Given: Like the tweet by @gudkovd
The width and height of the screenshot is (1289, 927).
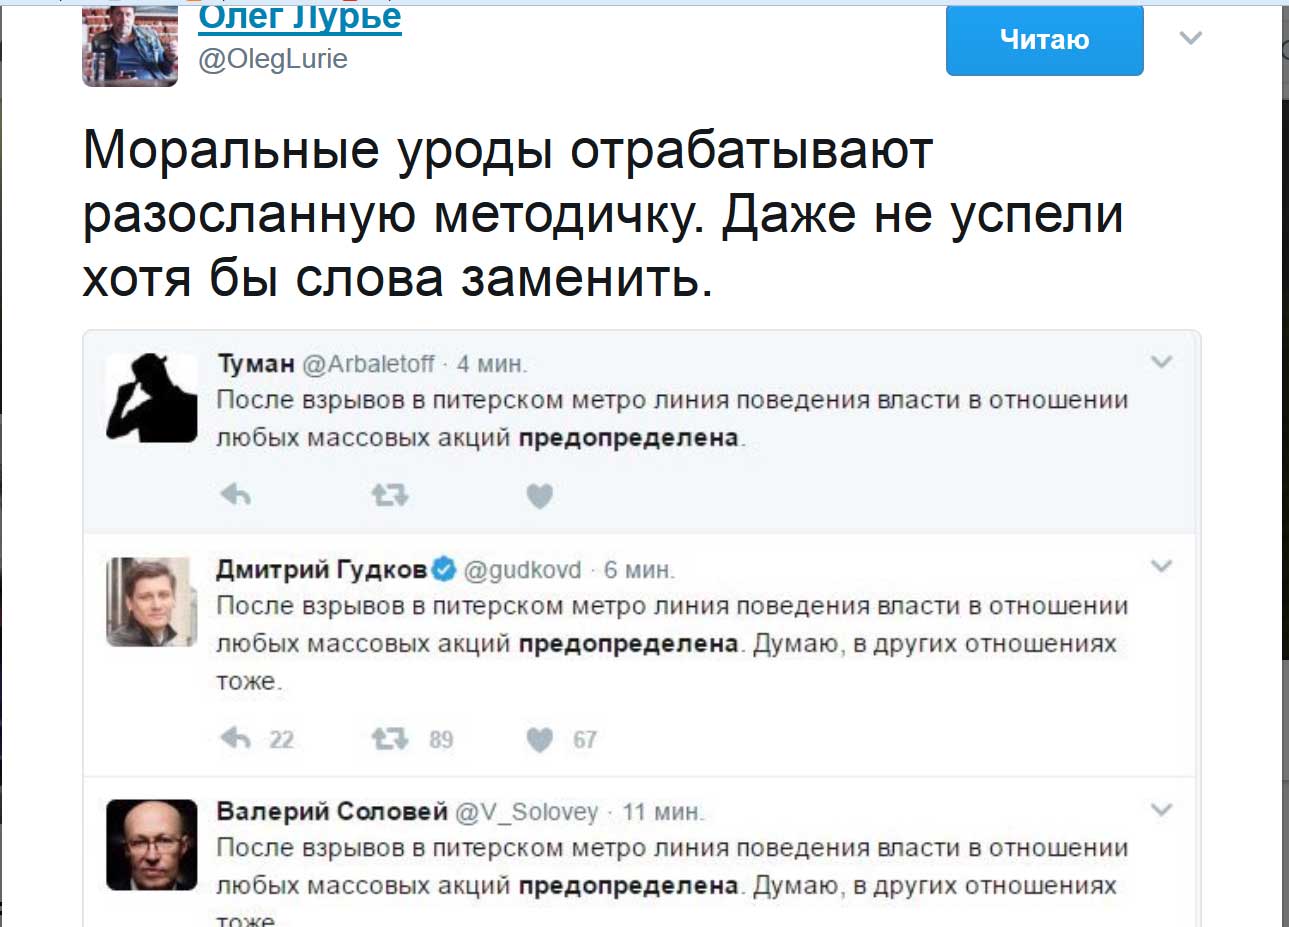Looking at the screenshot, I should pos(539,740).
